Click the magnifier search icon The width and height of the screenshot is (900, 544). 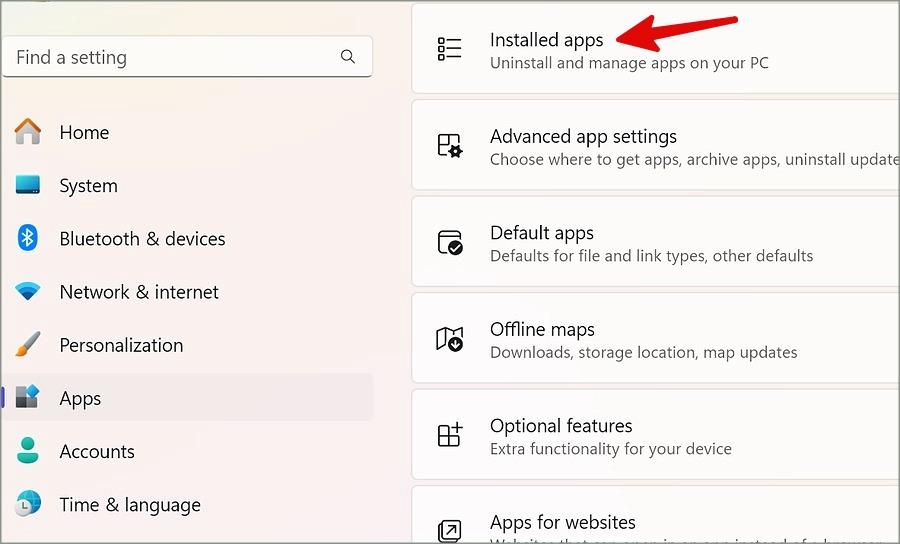pos(348,56)
